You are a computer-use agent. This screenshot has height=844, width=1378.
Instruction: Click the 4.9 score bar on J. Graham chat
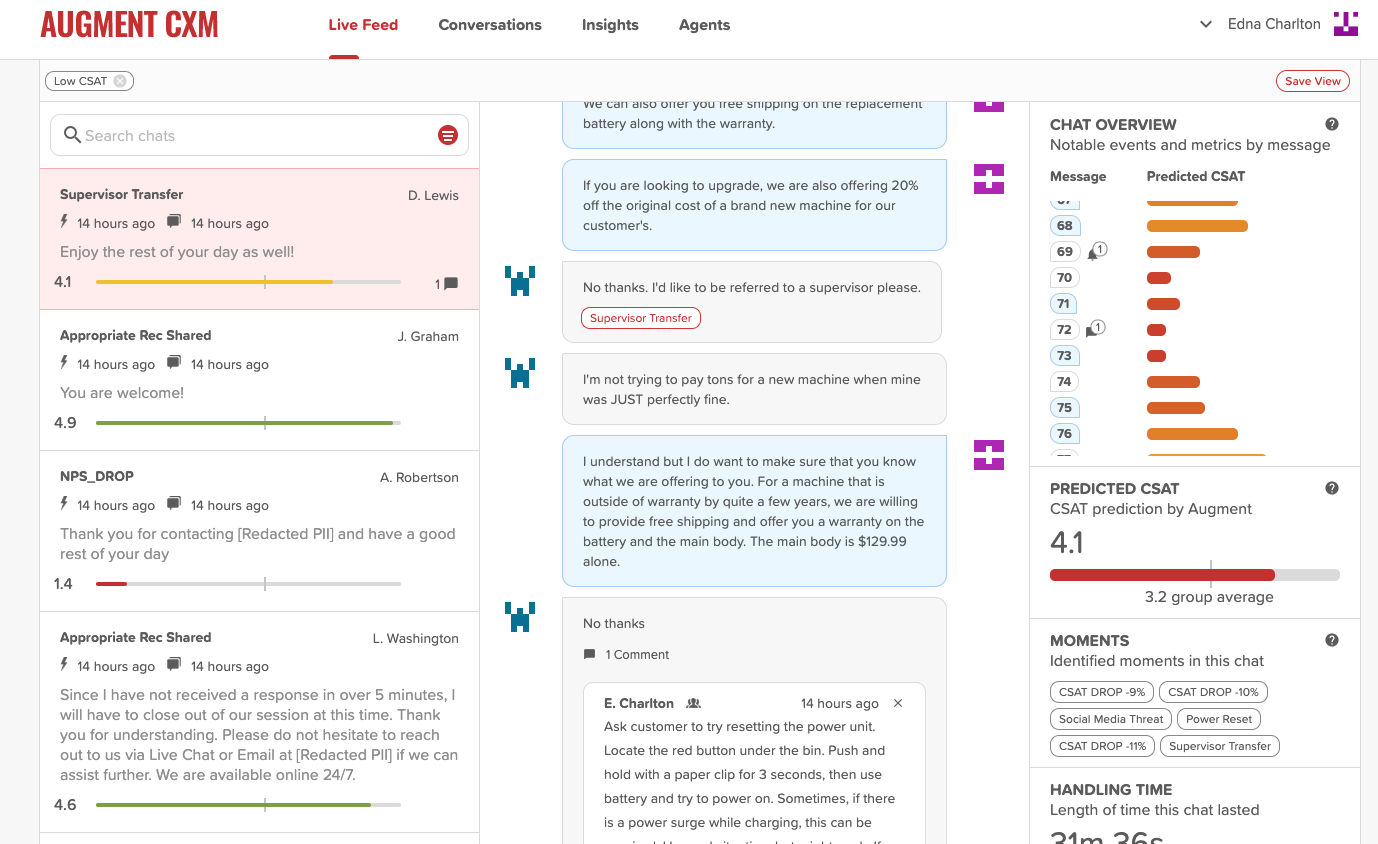coord(248,423)
